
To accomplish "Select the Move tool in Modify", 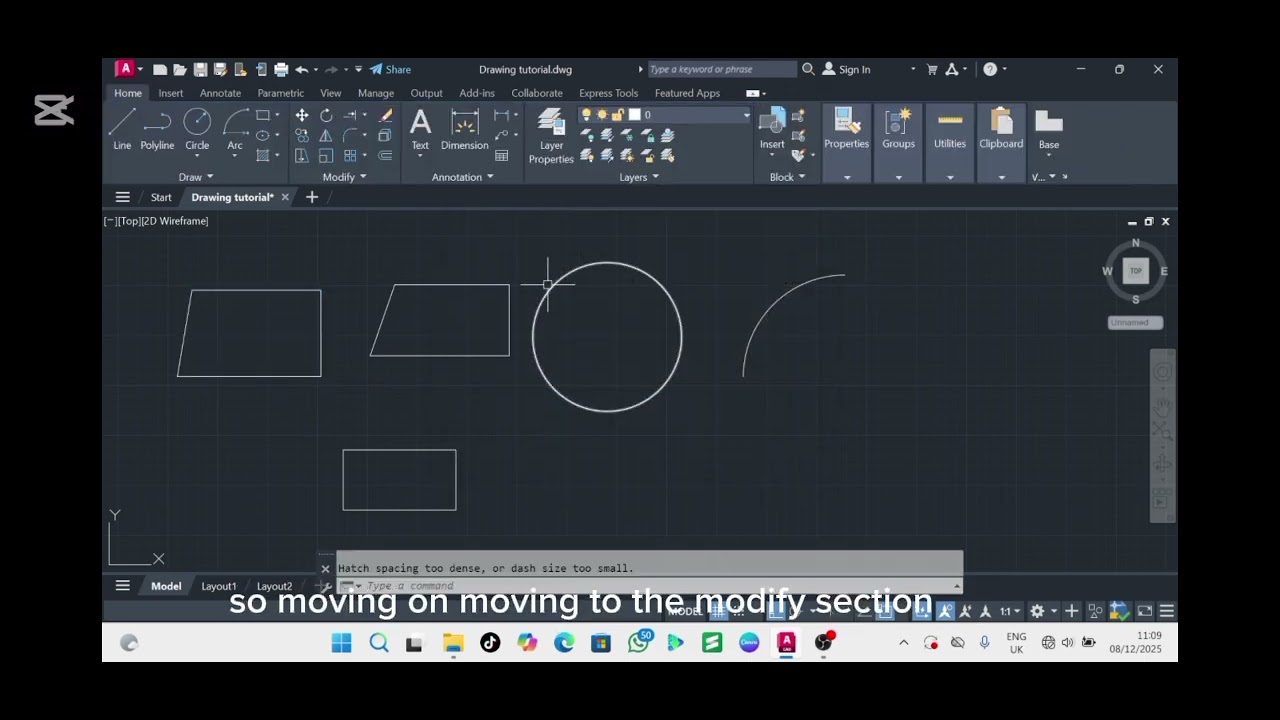I will [x=301, y=115].
